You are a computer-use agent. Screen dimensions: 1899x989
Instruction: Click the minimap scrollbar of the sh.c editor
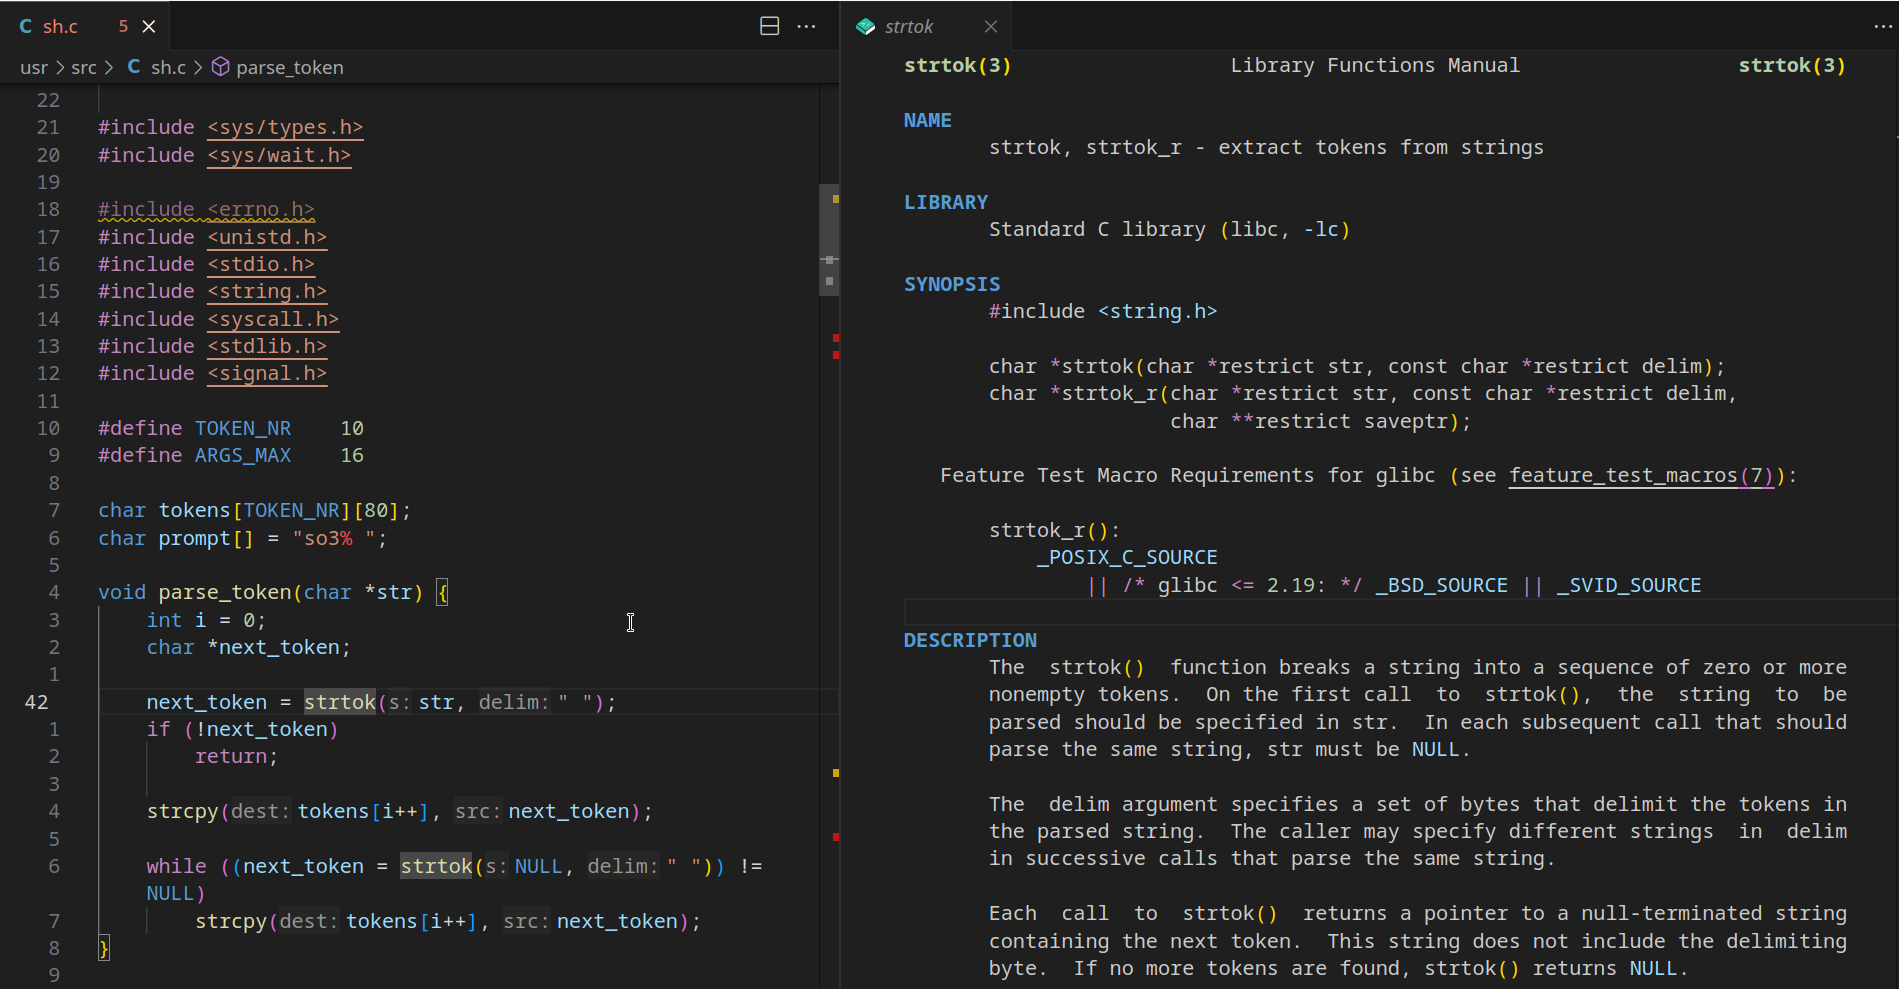(828, 240)
